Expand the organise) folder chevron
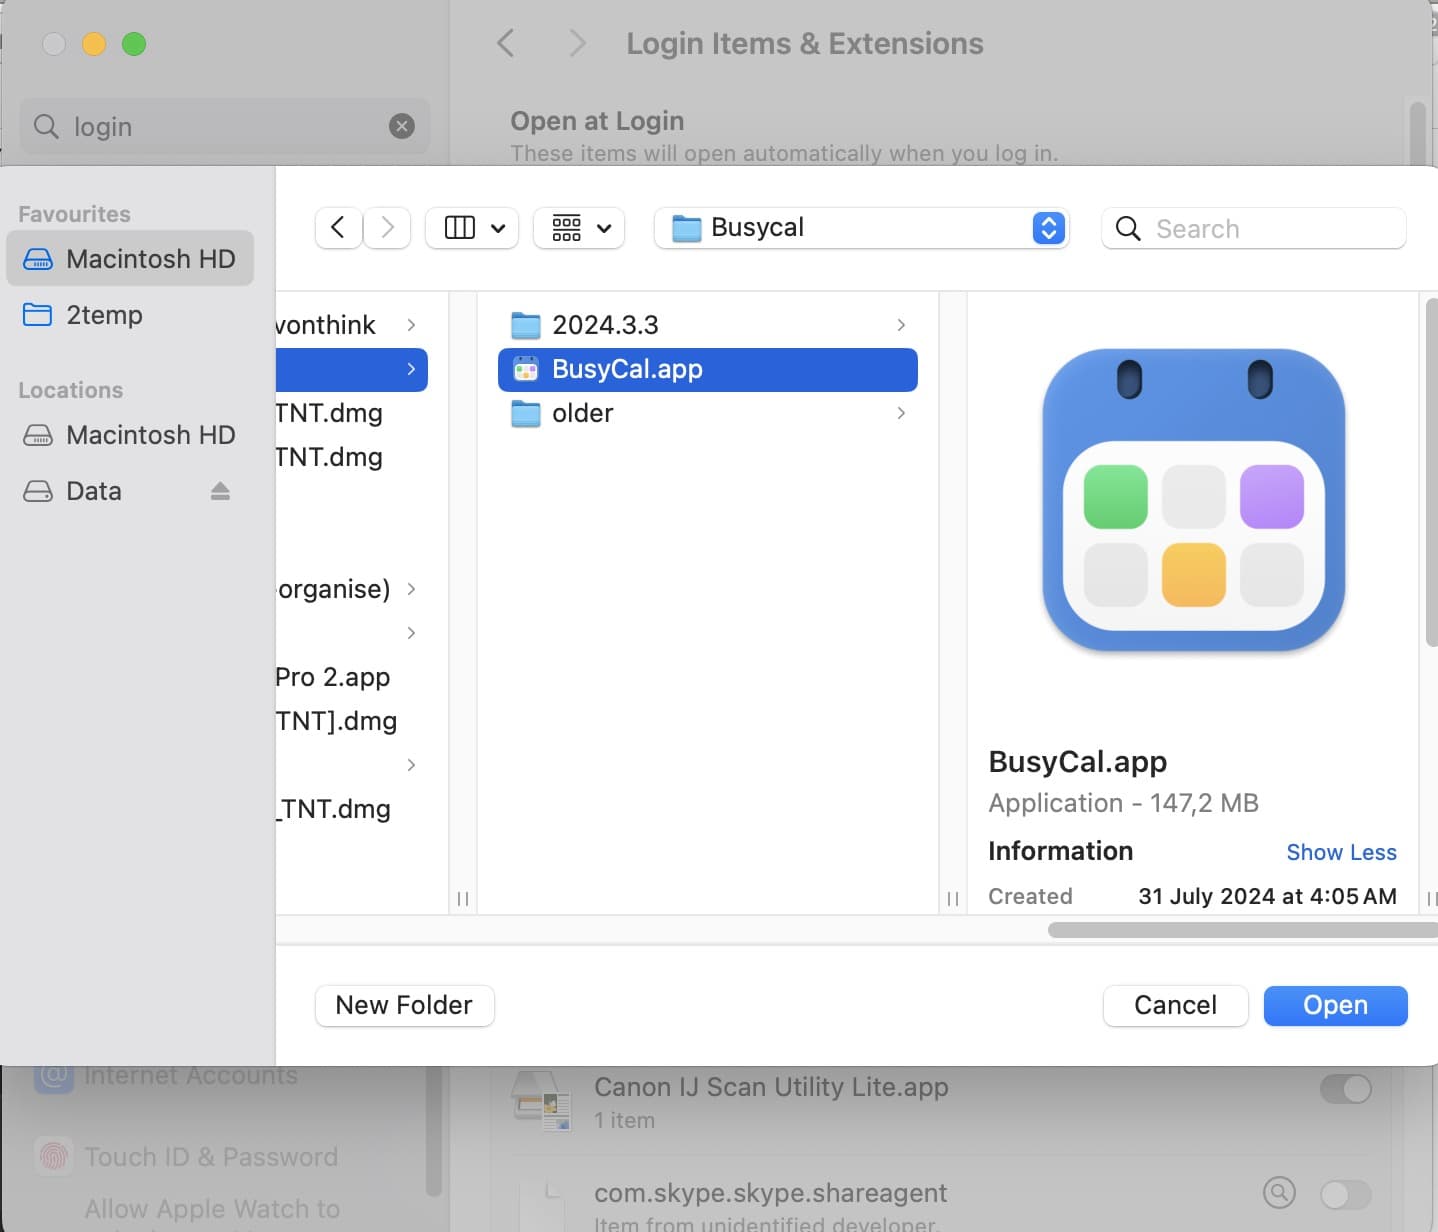 pos(411,589)
